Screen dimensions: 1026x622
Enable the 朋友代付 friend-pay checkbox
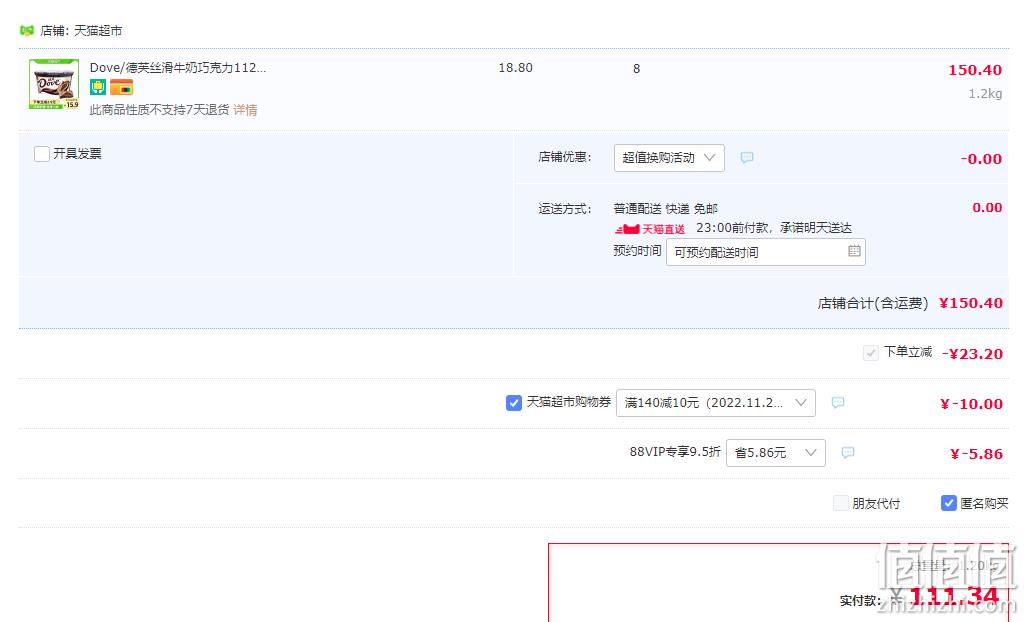coord(841,503)
